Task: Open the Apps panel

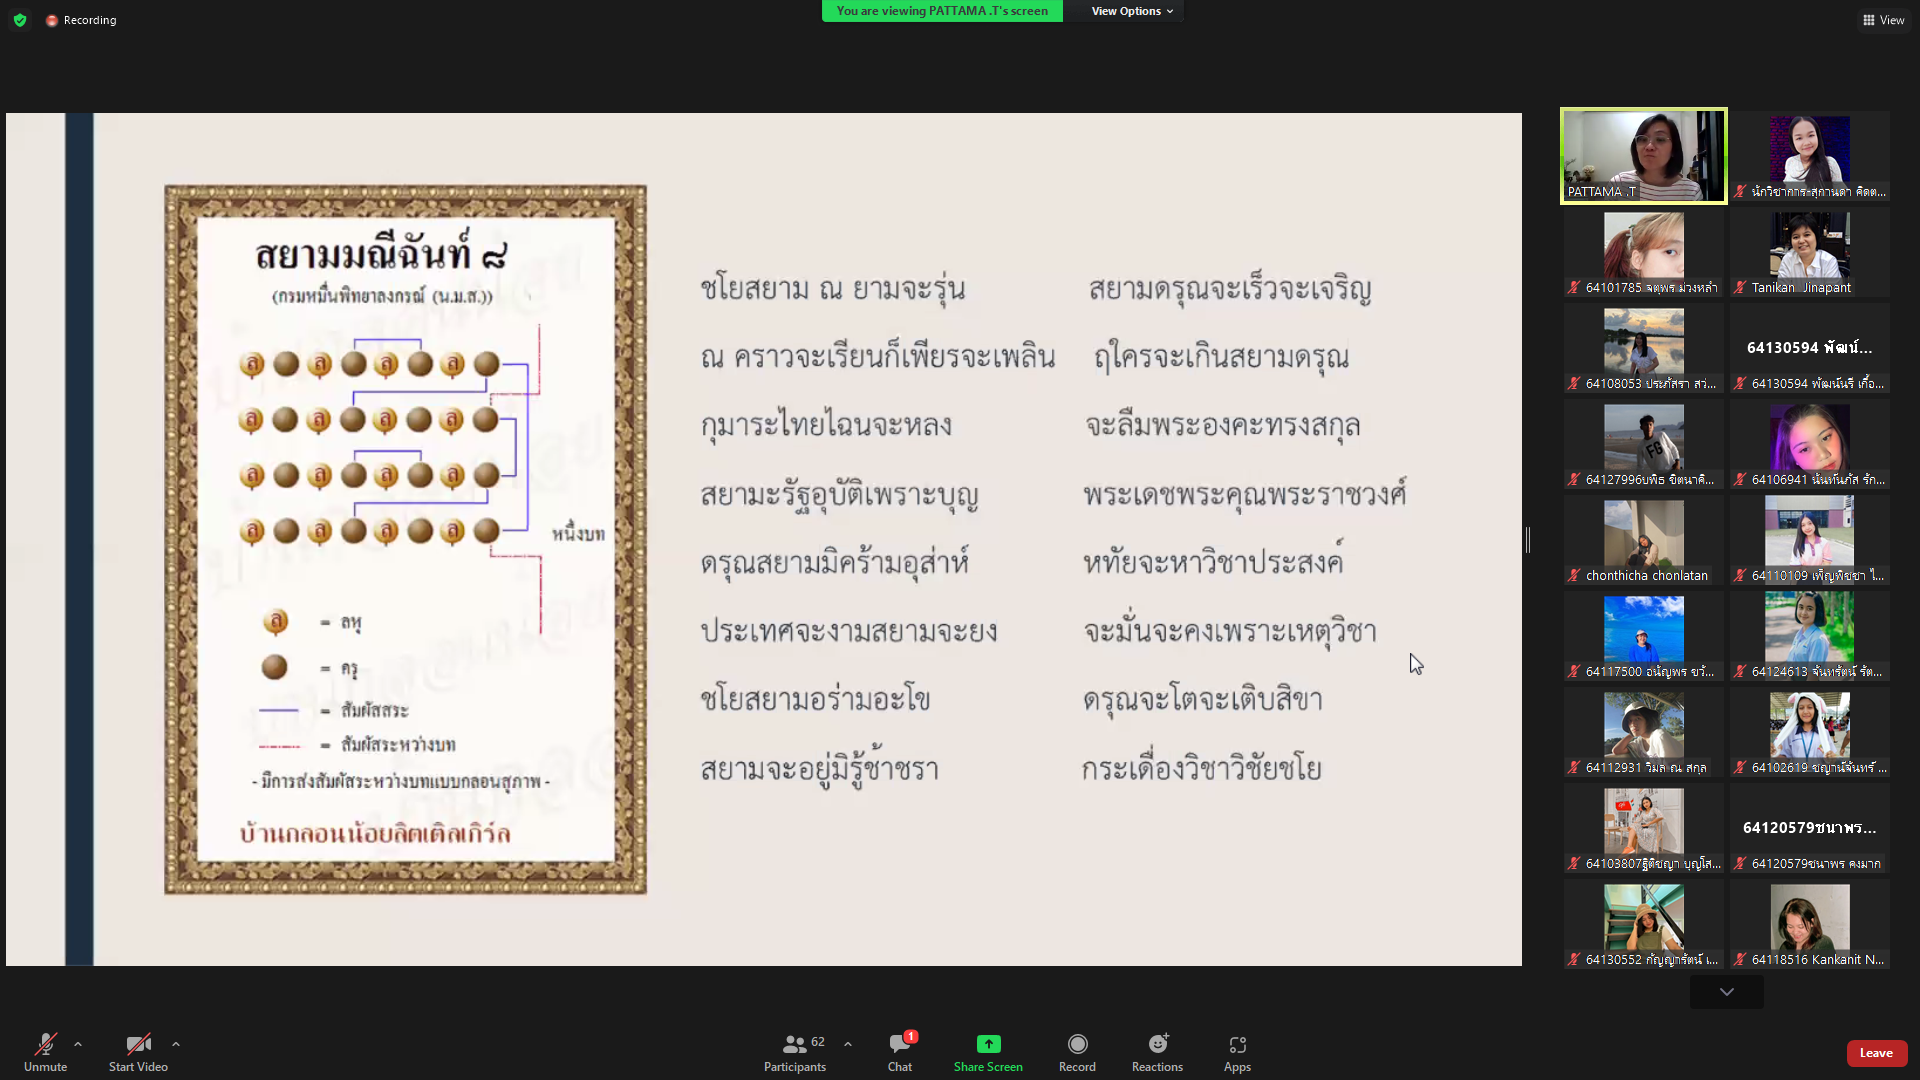Action: 1237,1044
